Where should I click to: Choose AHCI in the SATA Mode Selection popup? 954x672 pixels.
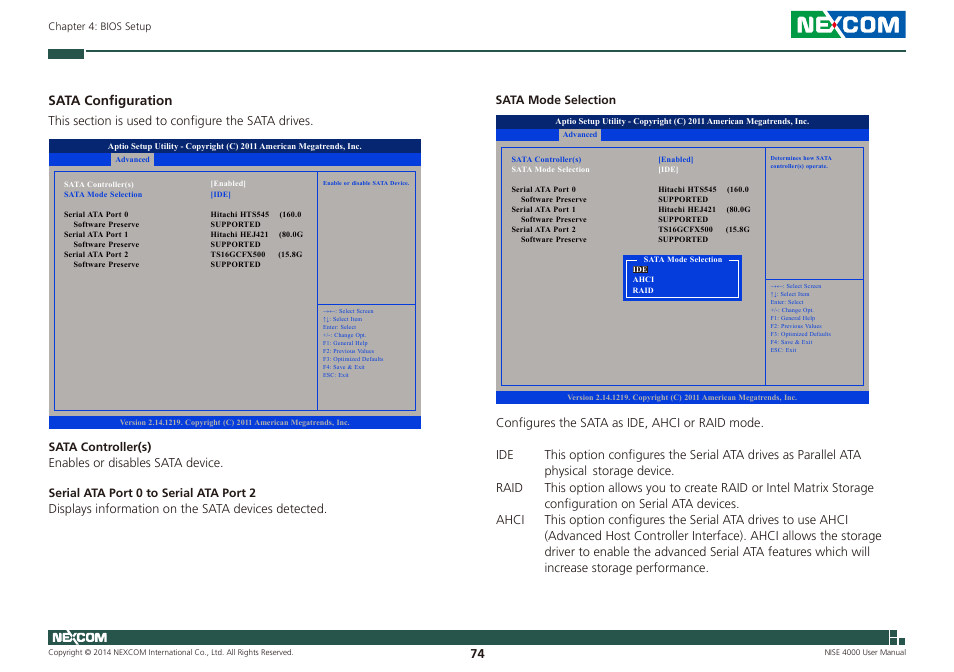[x=643, y=280]
